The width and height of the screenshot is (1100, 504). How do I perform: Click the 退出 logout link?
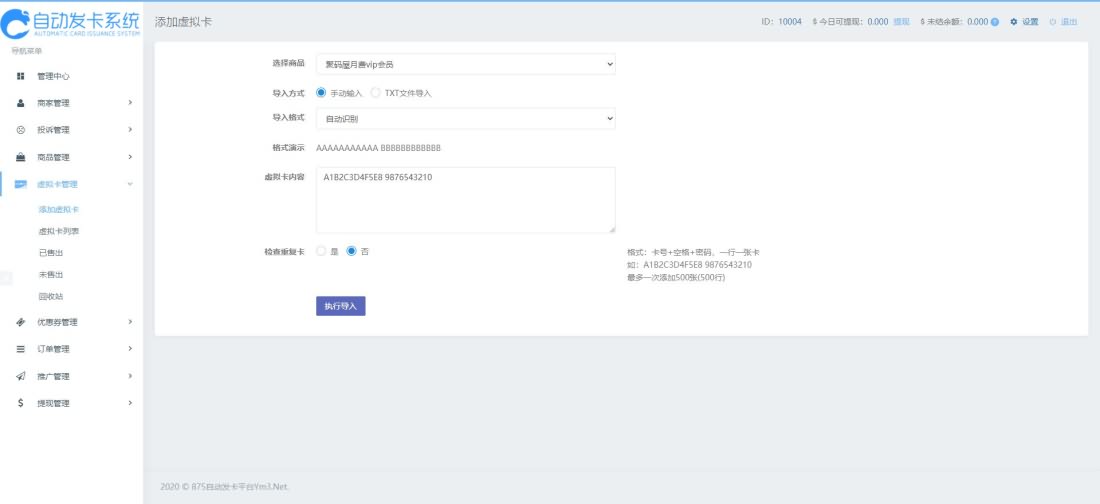[1068, 22]
